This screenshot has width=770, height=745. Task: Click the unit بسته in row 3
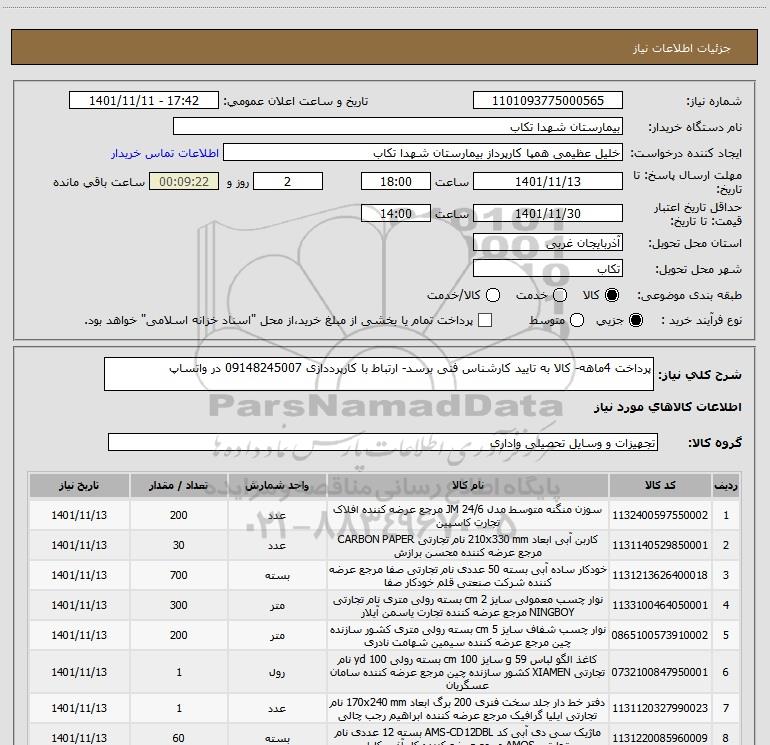(x=277, y=576)
